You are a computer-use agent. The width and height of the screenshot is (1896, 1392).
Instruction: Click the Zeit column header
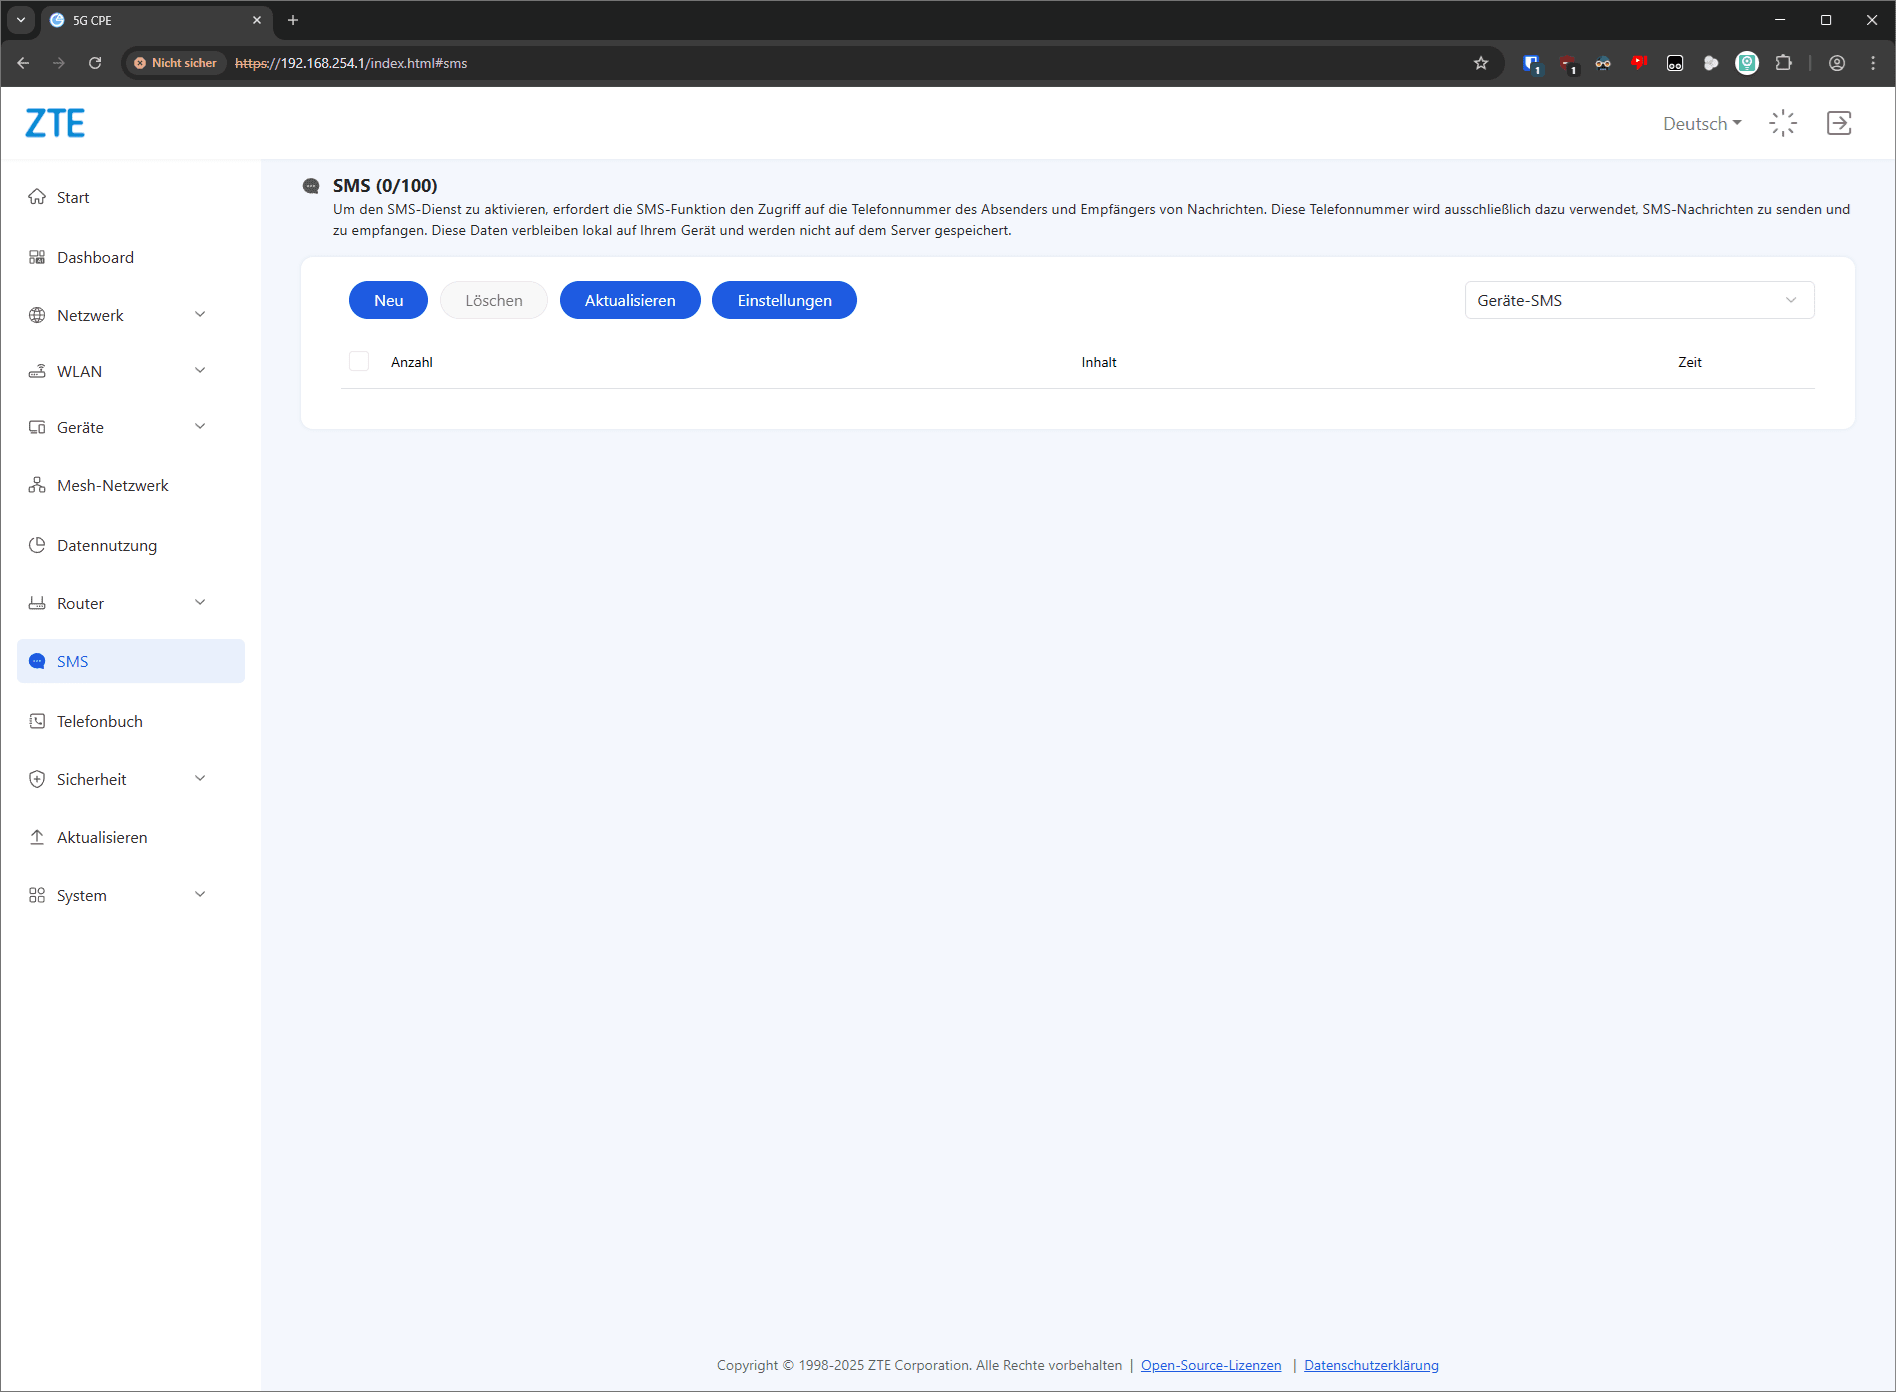tap(1690, 362)
